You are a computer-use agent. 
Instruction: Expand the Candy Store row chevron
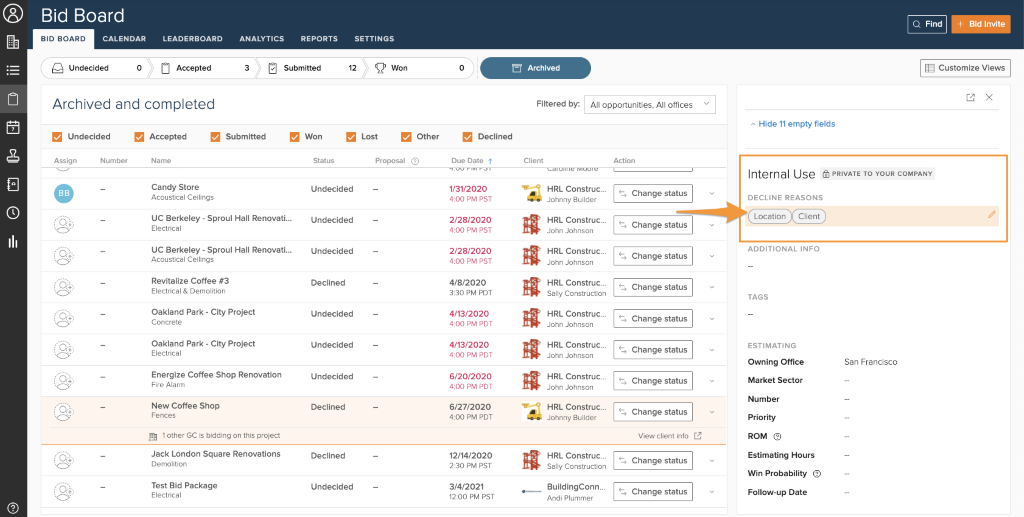coord(712,194)
